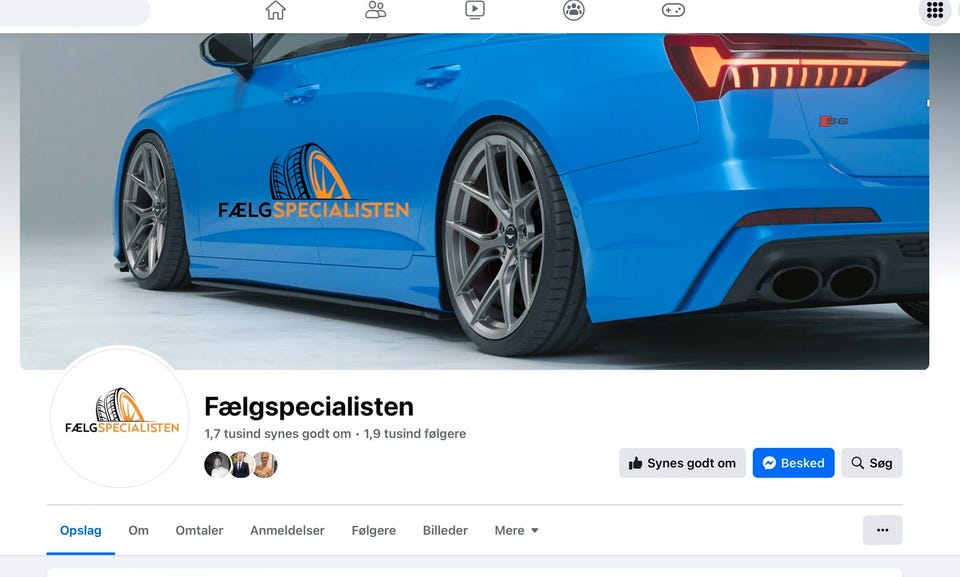Open the Fælgspecialisten profile picture
The width and height of the screenshot is (960, 577).
[120, 417]
